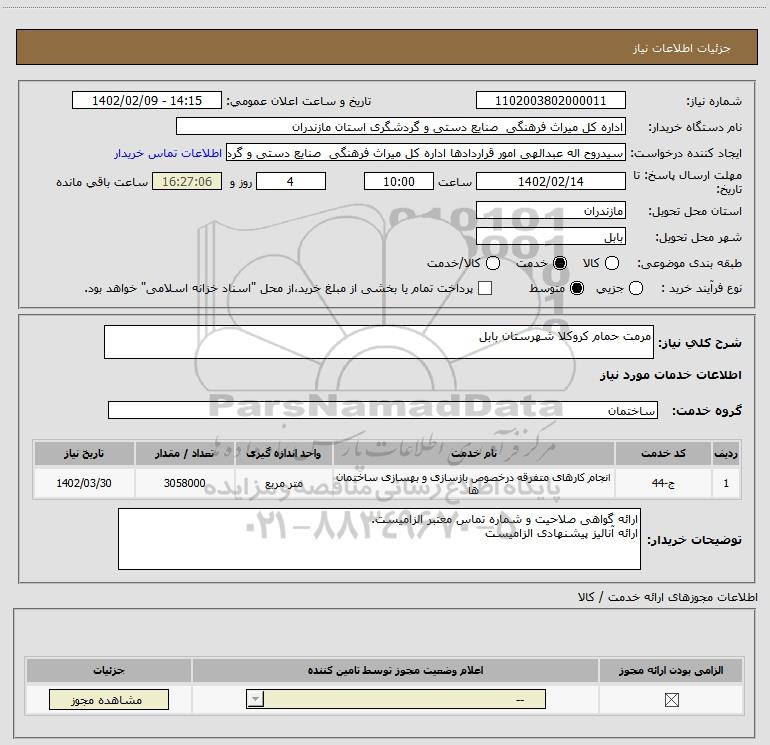Screen dimensions: 770x745
Task: Click row number 1 in services table
Action: (726, 483)
